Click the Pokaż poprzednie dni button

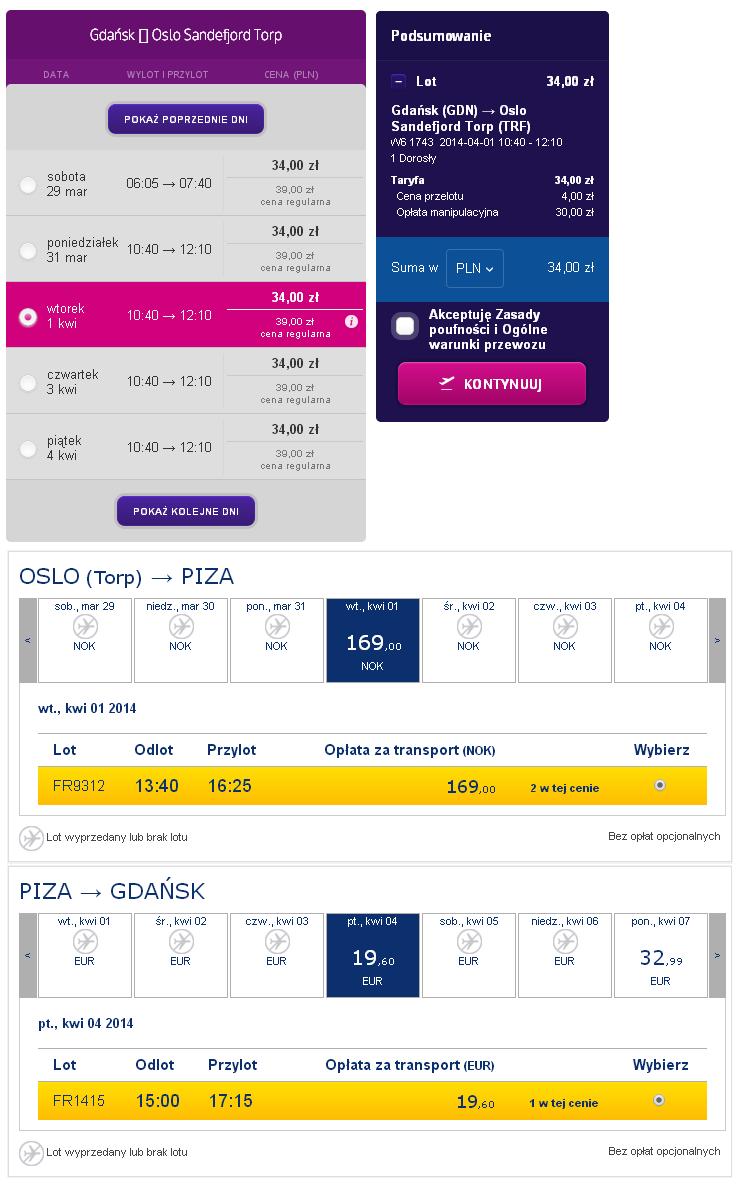point(186,119)
